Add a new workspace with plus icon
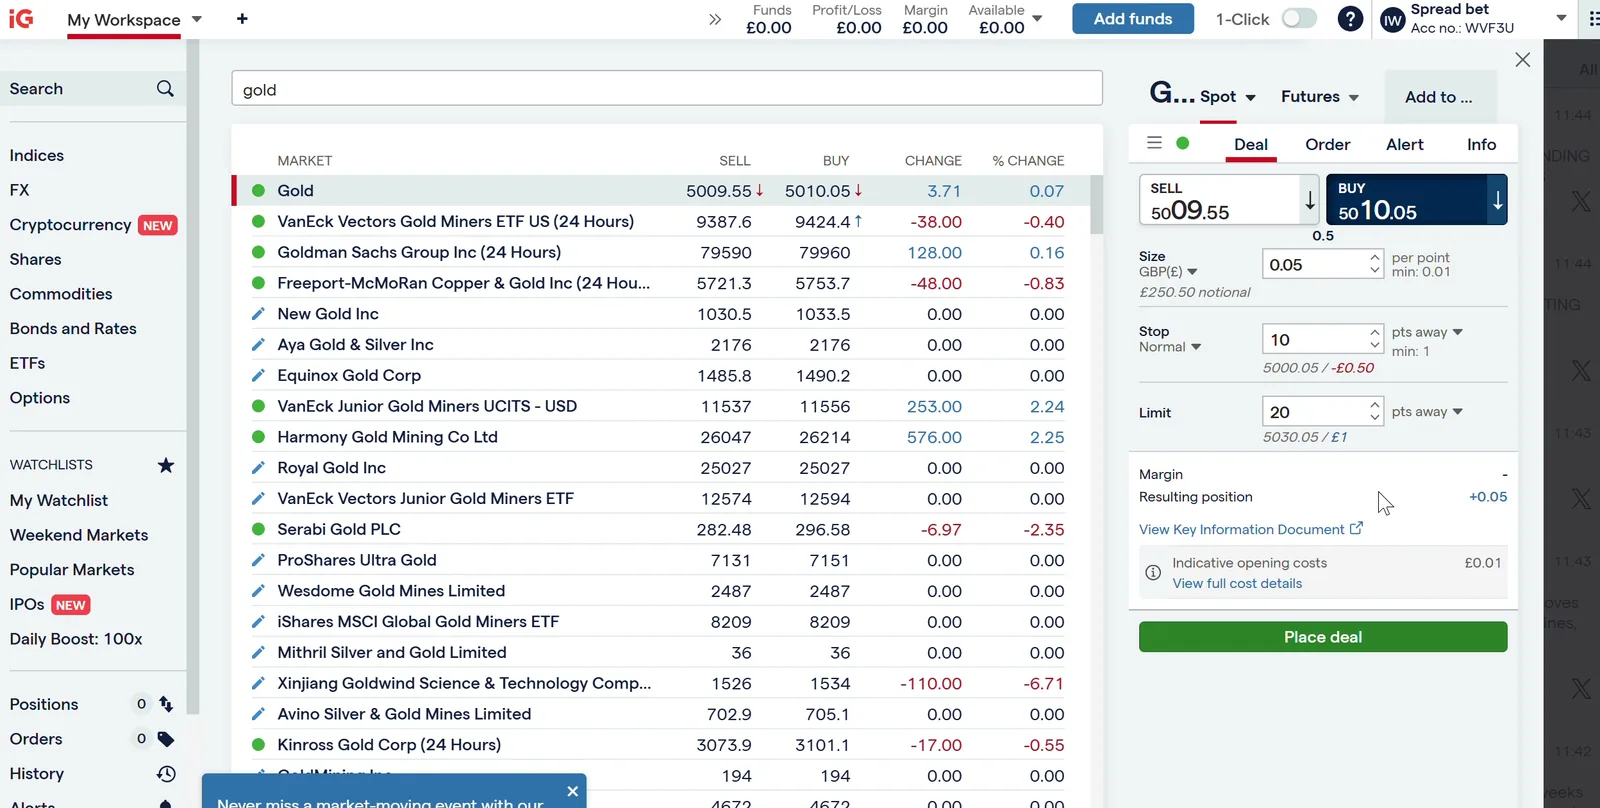 [x=242, y=19]
